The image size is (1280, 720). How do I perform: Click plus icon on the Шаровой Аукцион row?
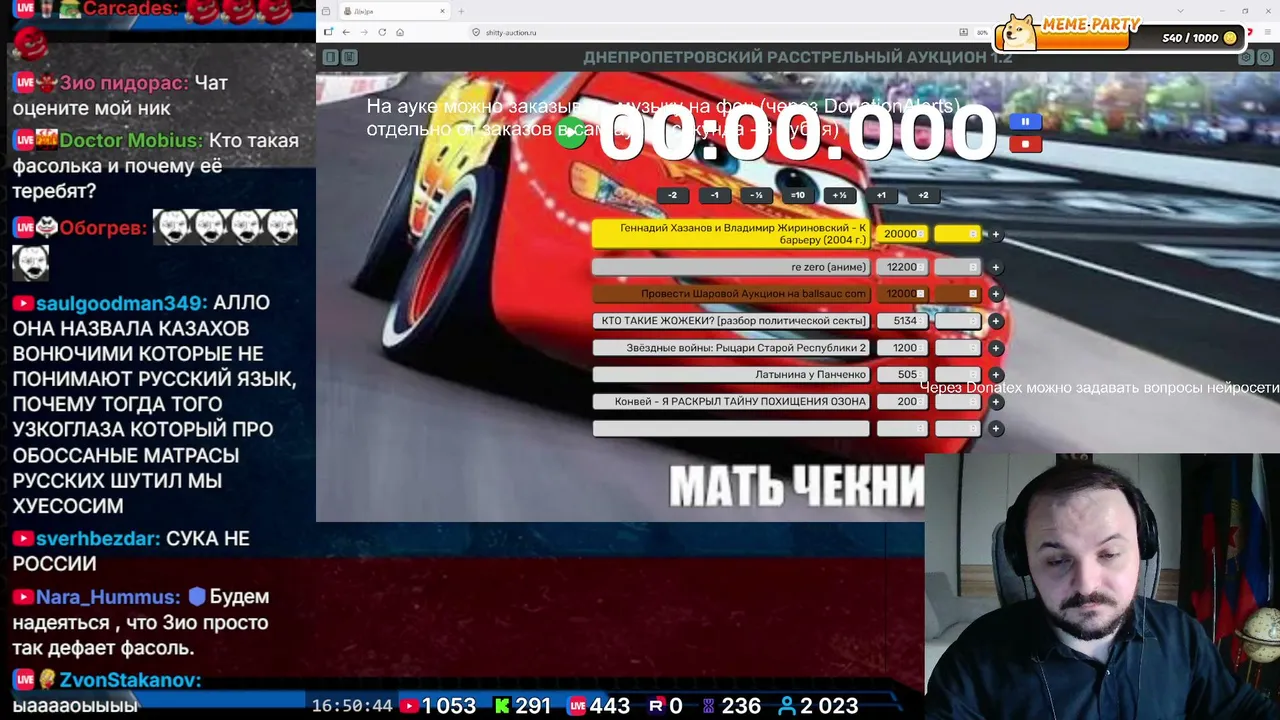click(995, 294)
